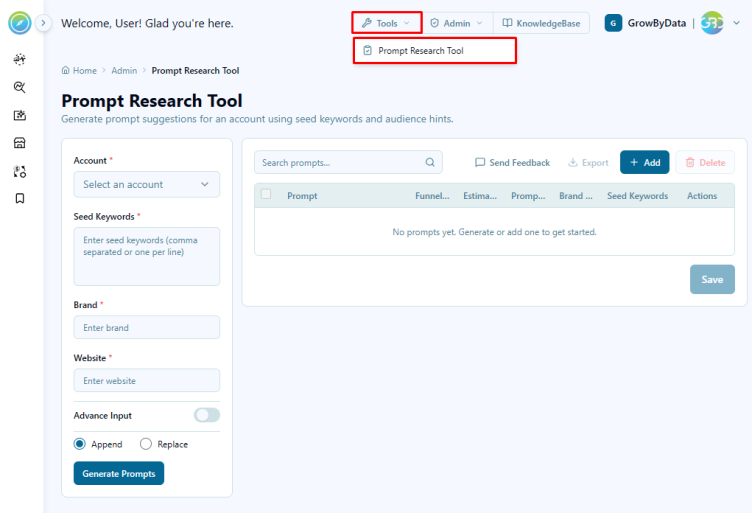Open the sidebar bookmark icon
Image resolution: width=752 pixels, height=513 pixels.
tap(20, 198)
